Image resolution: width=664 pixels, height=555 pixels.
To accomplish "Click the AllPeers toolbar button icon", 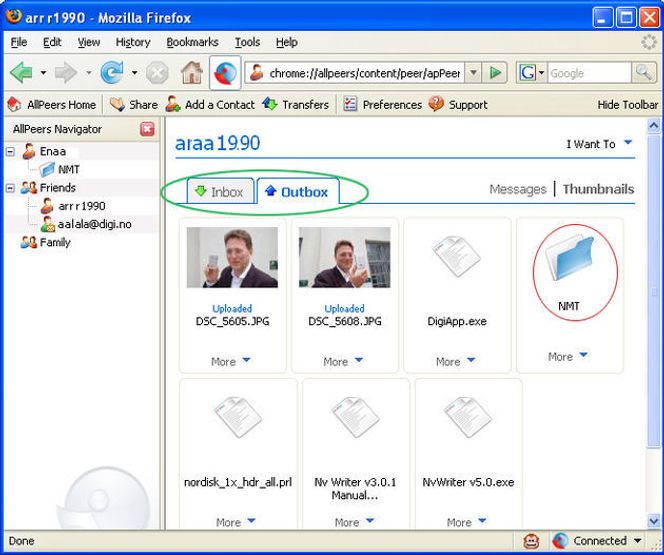I will (x=225, y=73).
